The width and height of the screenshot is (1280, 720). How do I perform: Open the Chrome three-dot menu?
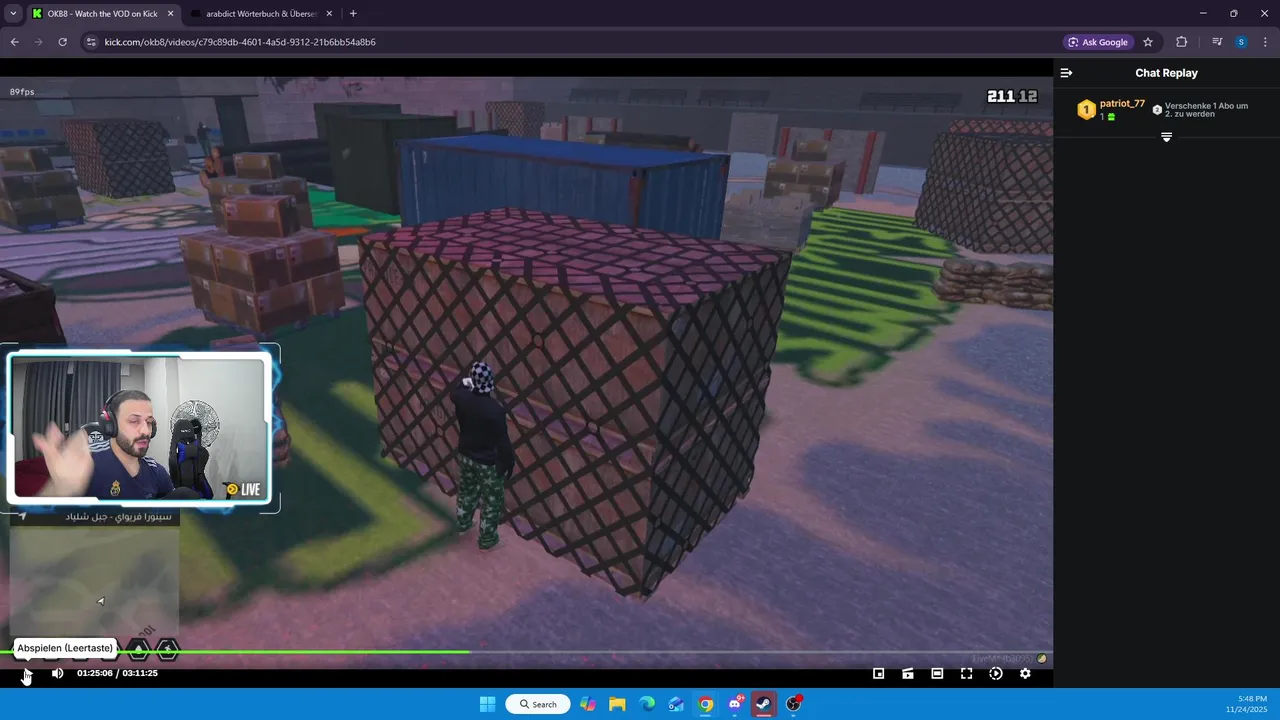(1265, 42)
